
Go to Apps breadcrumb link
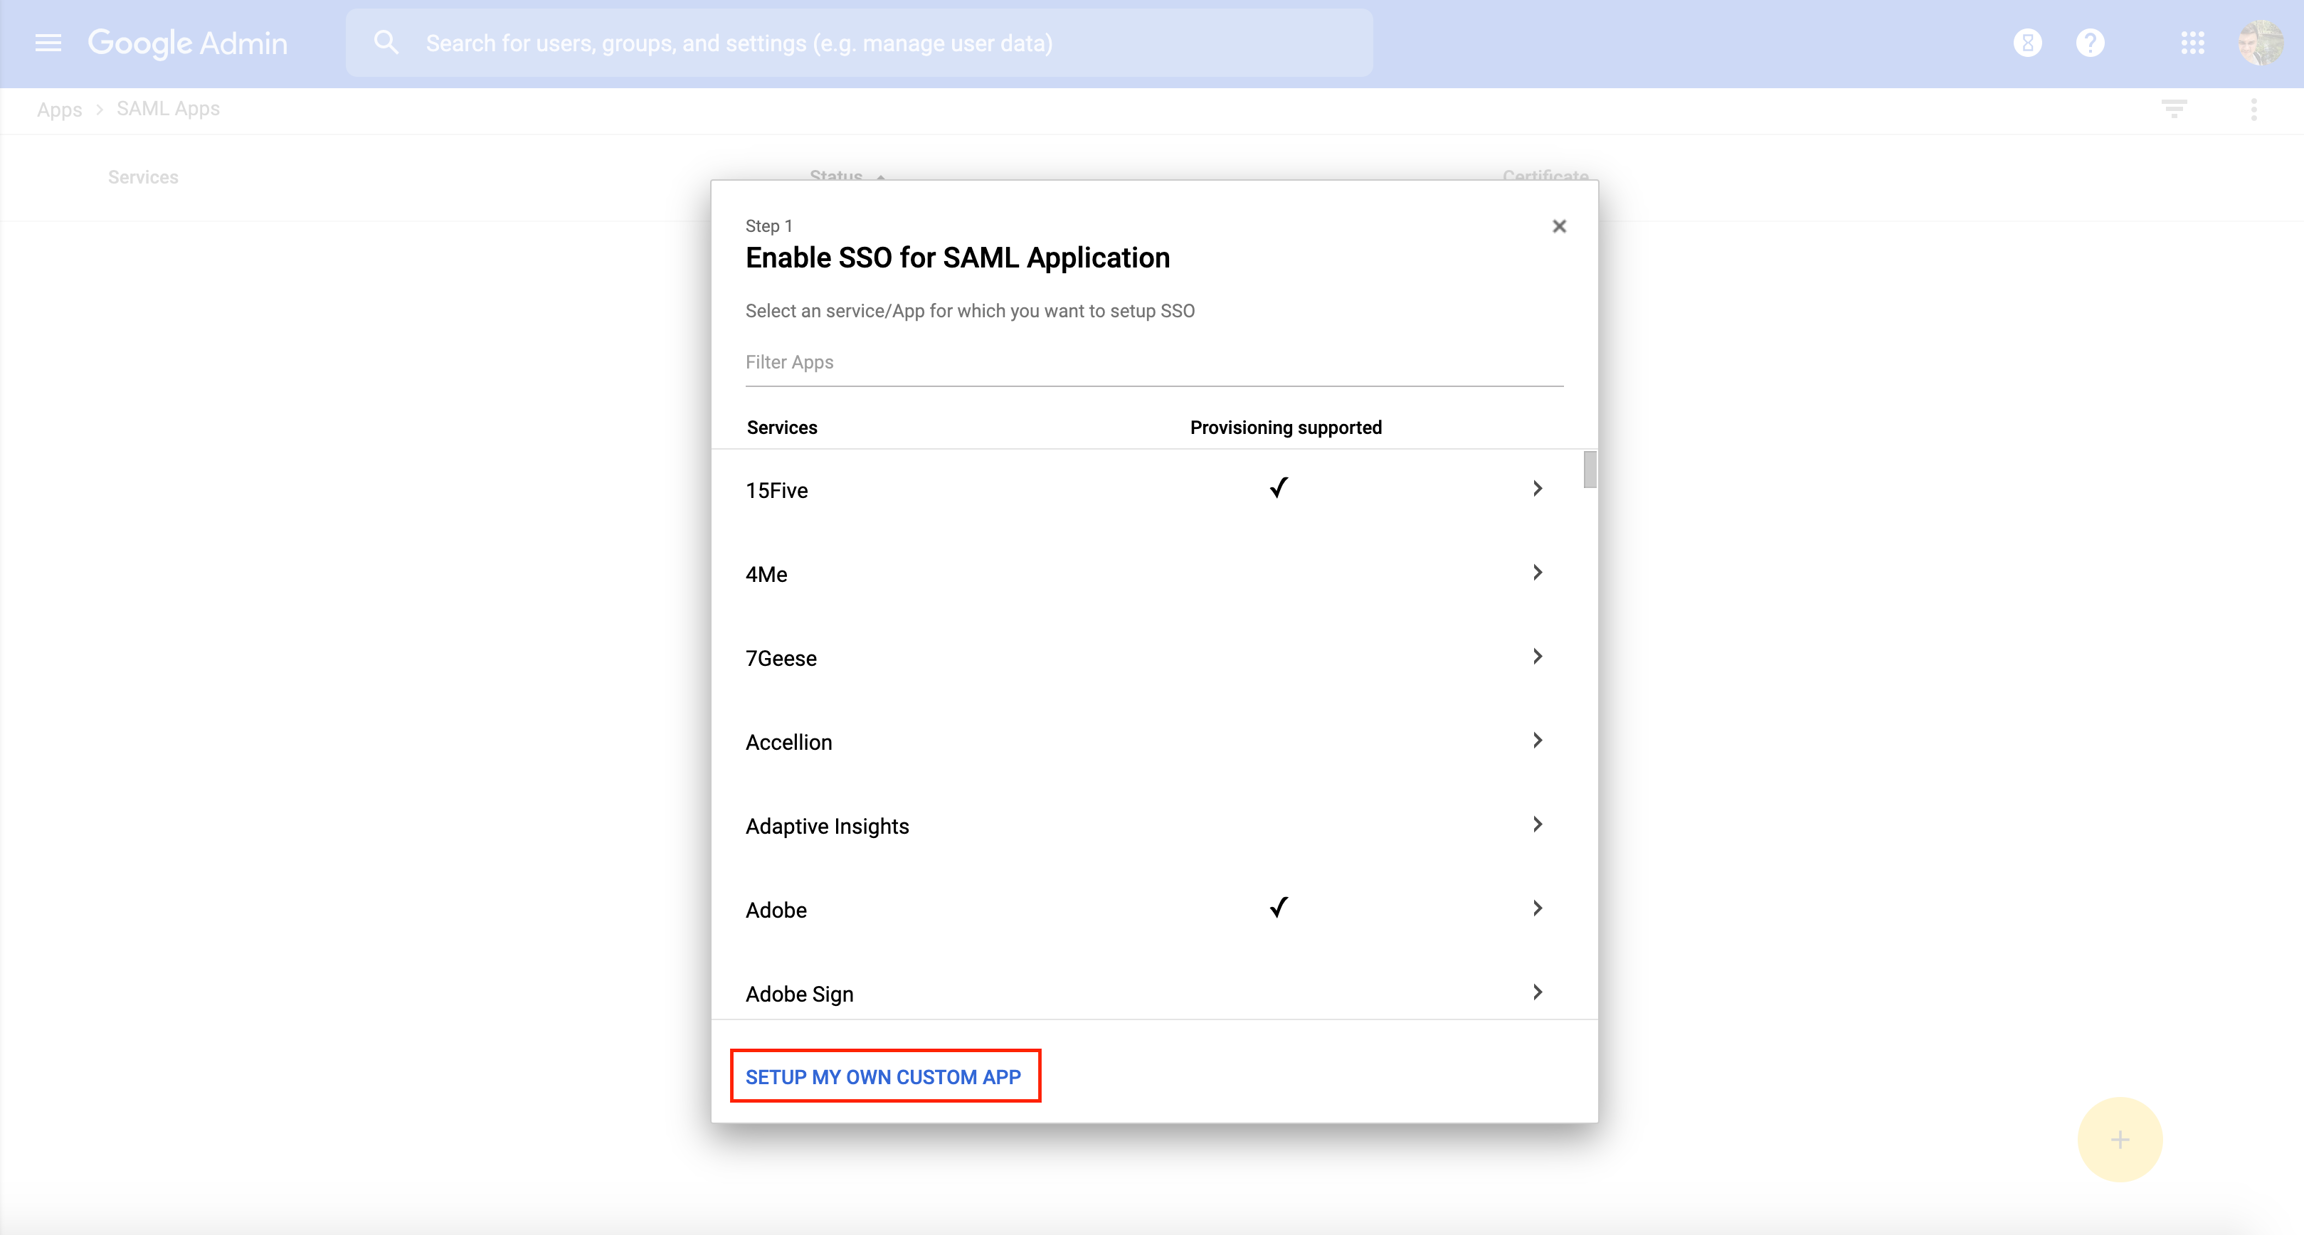(59, 109)
